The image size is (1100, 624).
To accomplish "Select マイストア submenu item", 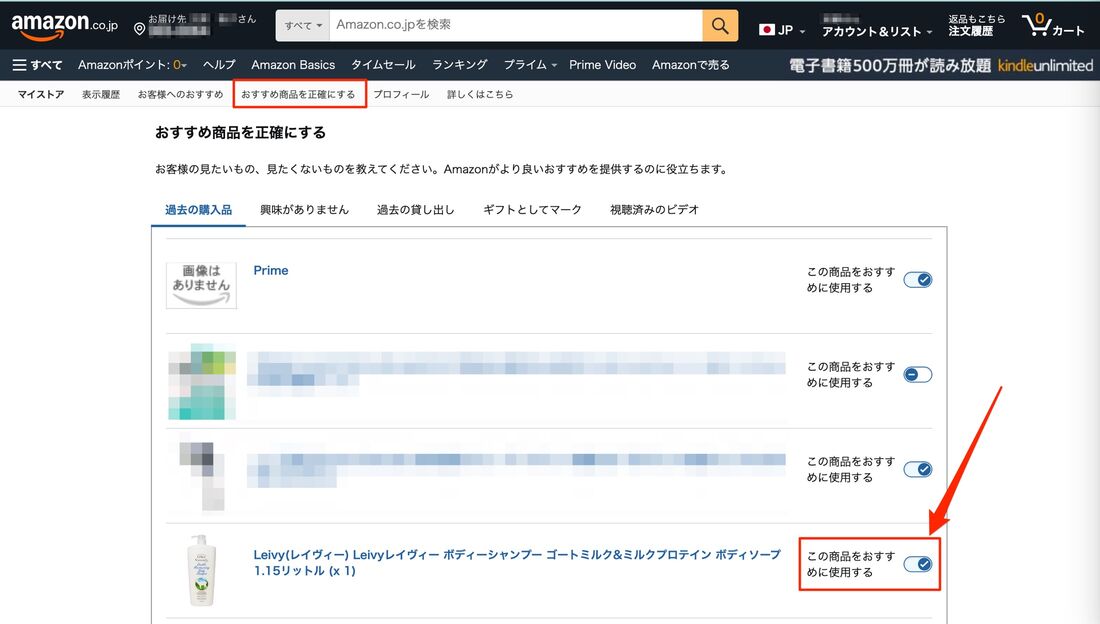I will (41, 94).
